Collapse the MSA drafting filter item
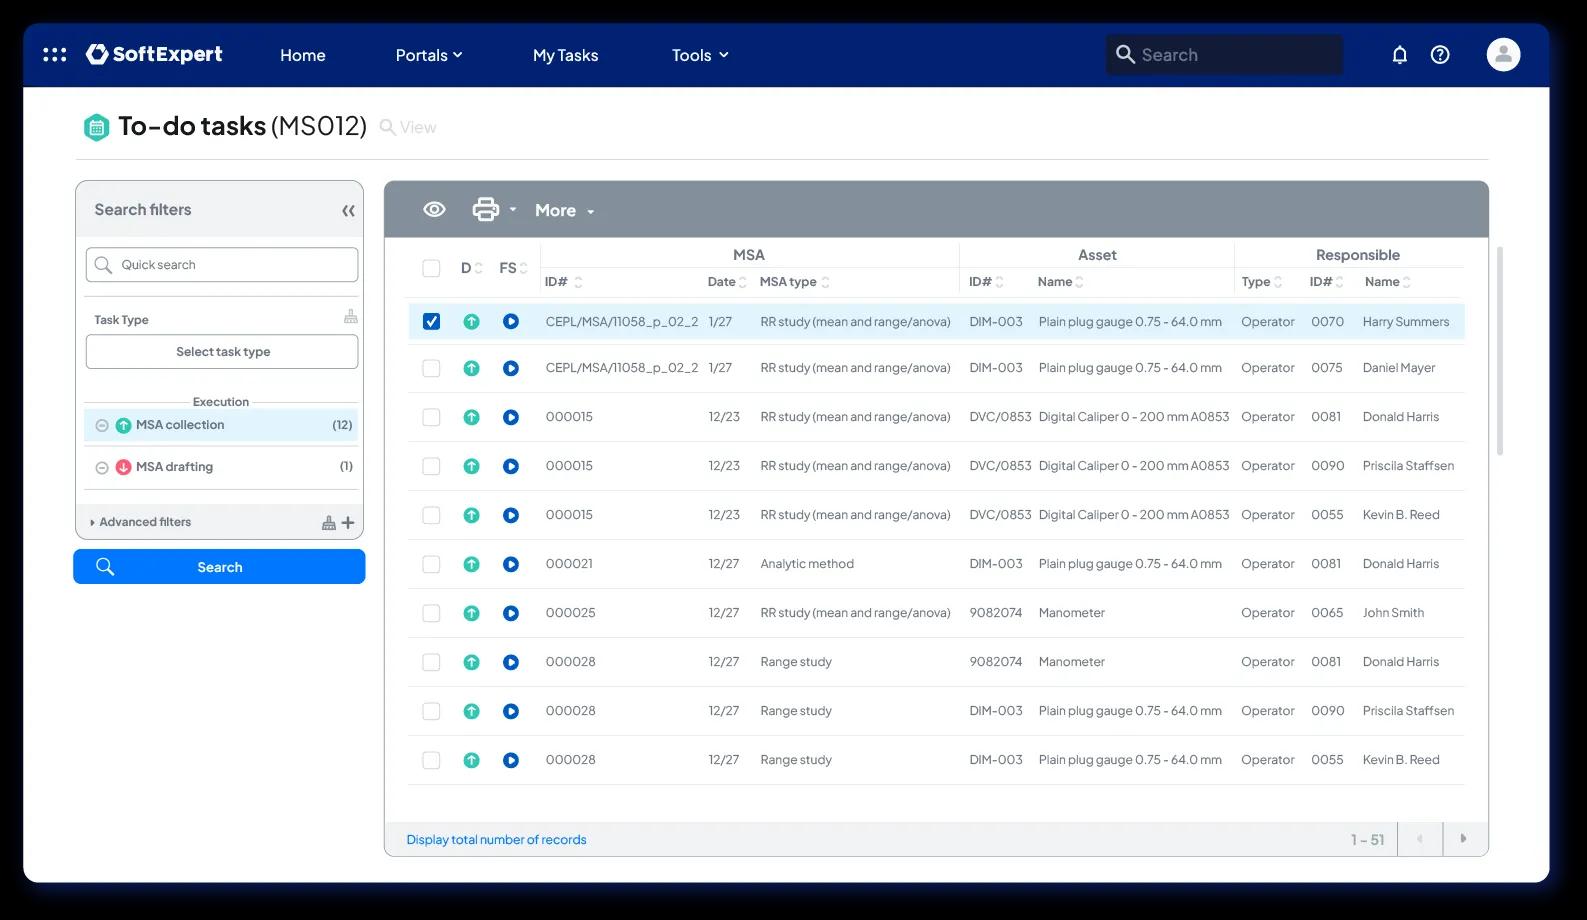This screenshot has height=920, width=1587. [102, 468]
